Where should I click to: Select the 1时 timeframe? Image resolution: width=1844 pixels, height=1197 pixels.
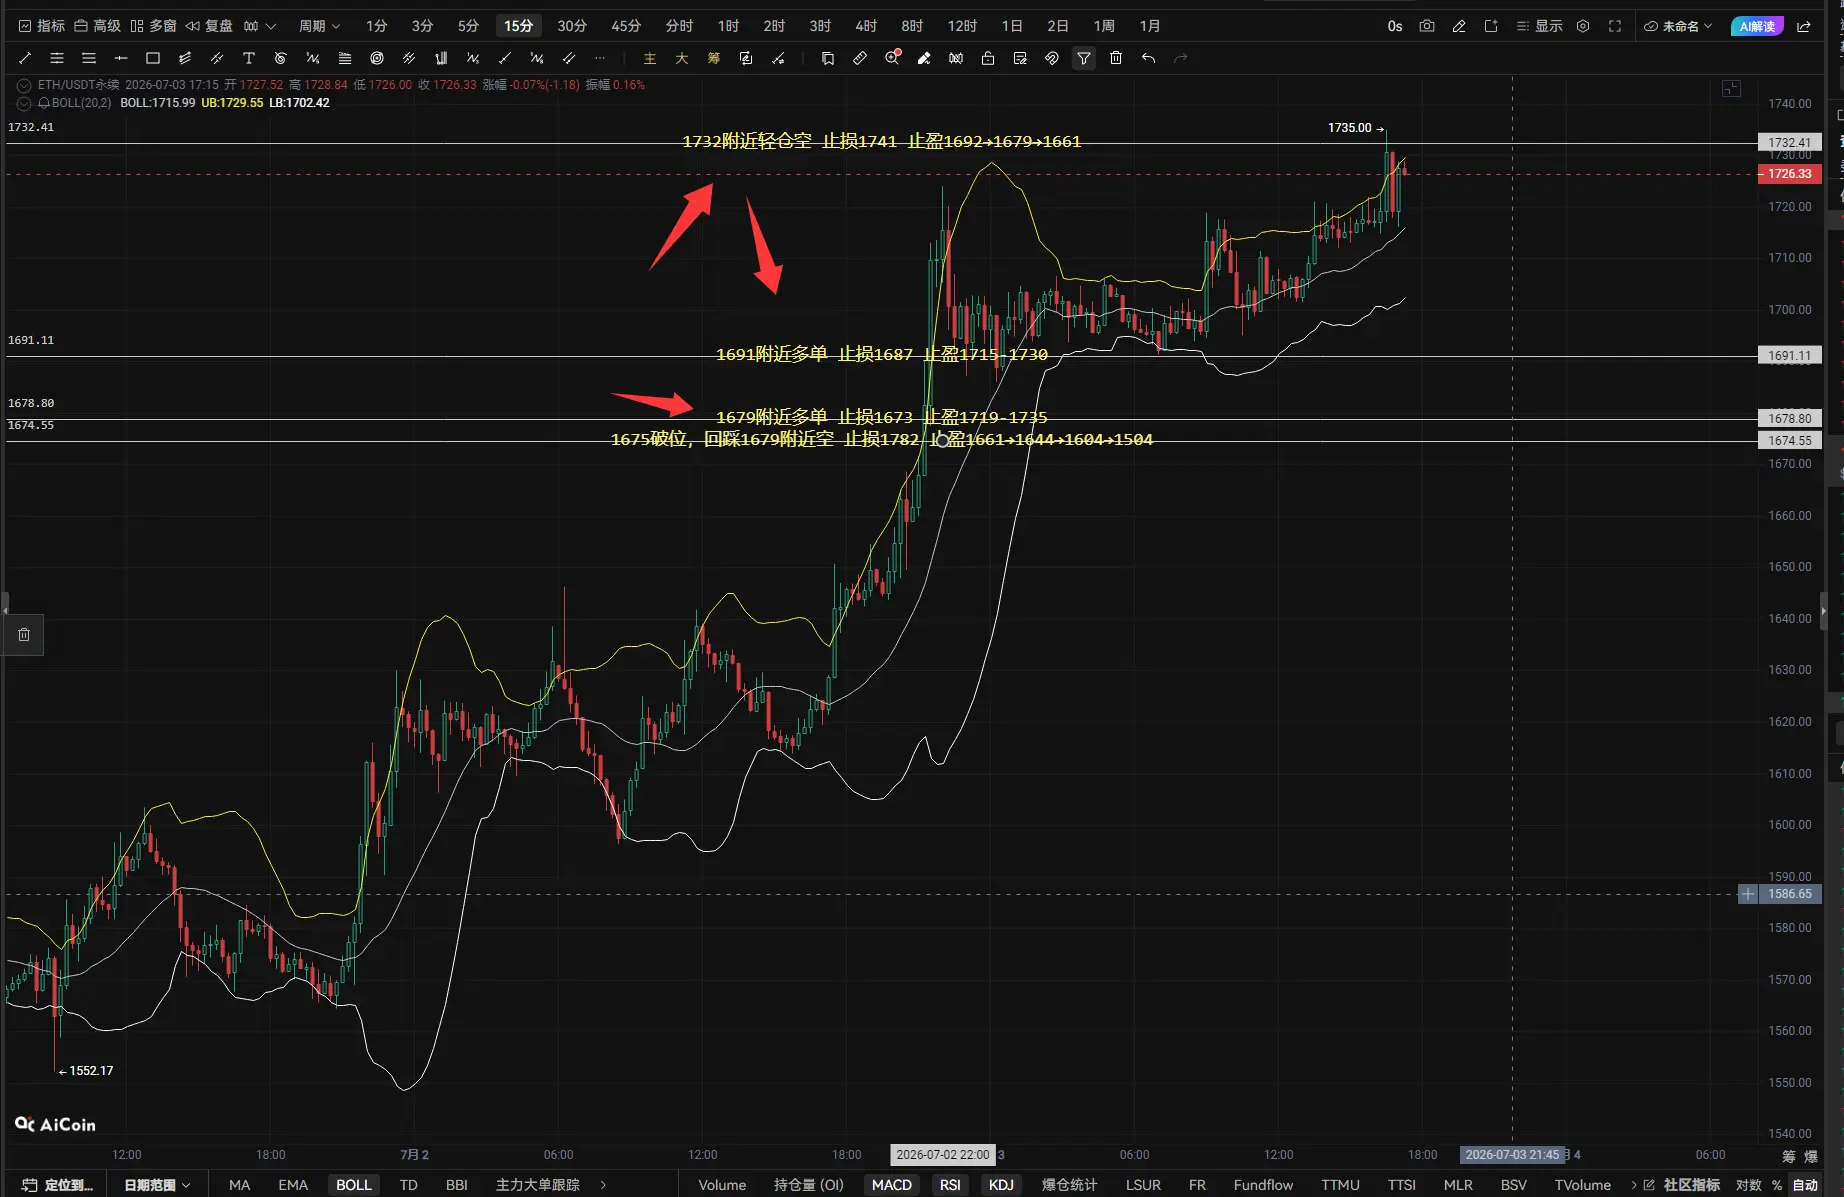tap(728, 26)
